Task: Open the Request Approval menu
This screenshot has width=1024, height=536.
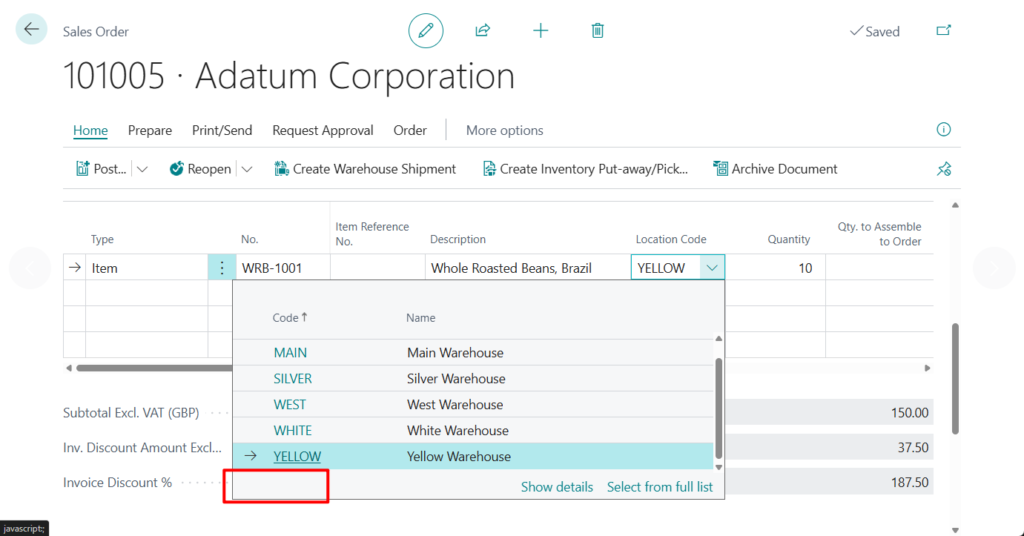Action: click(322, 130)
